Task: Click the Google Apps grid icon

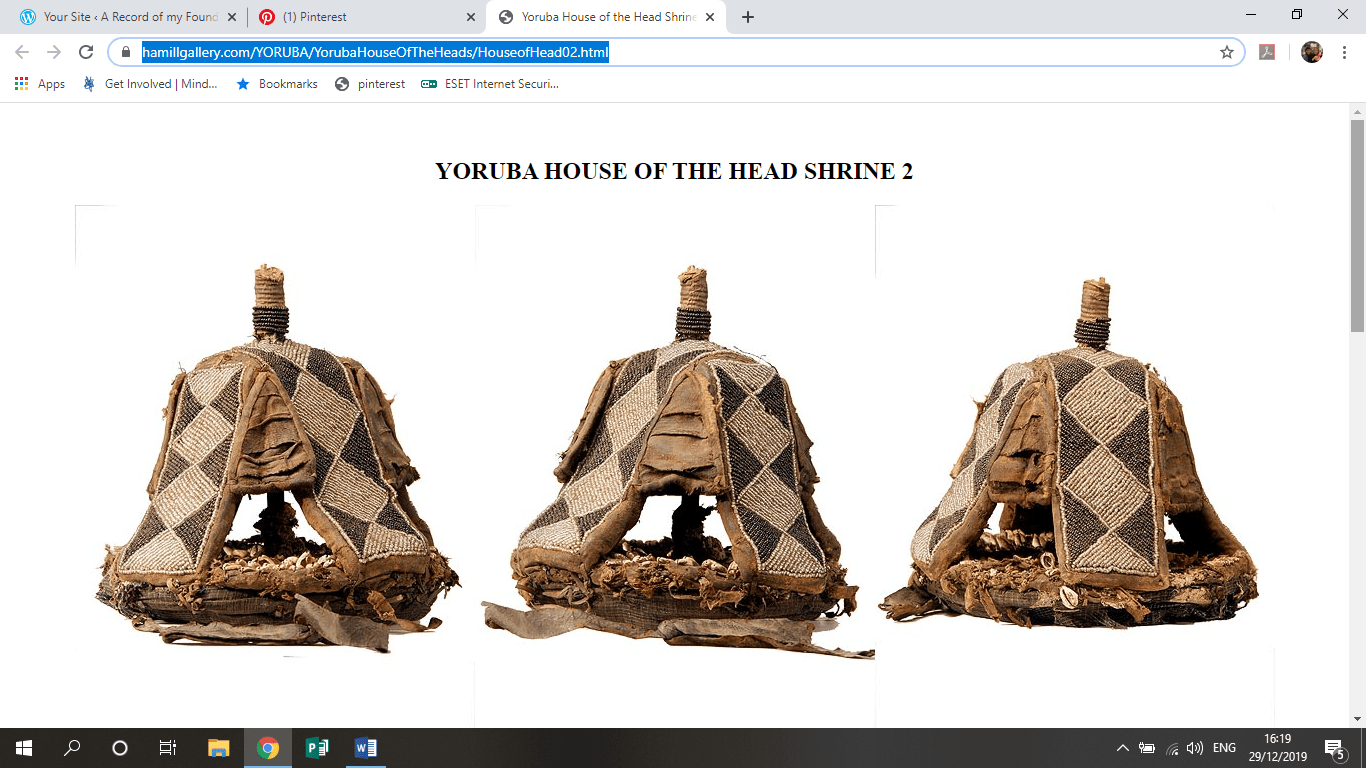Action: [x=20, y=84]
